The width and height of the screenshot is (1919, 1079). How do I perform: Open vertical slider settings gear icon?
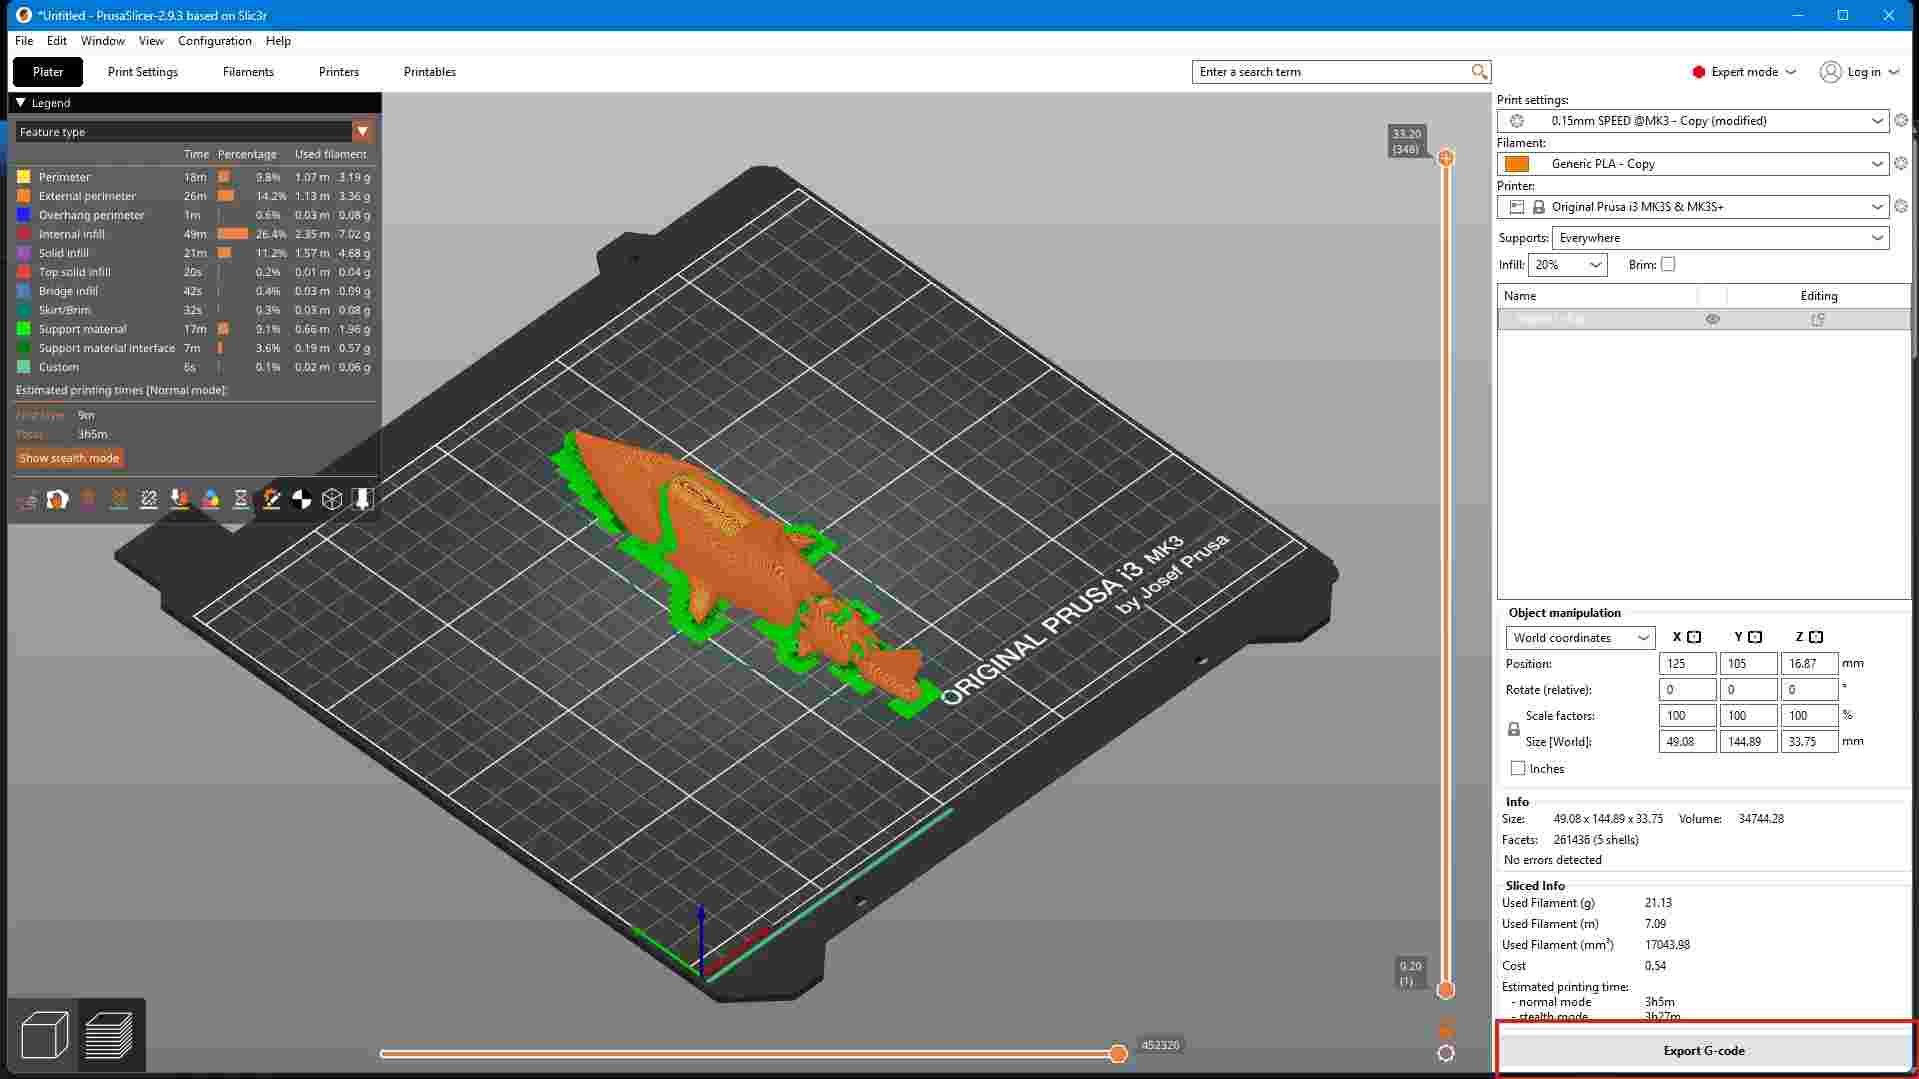click(x=1446, y=1053)
